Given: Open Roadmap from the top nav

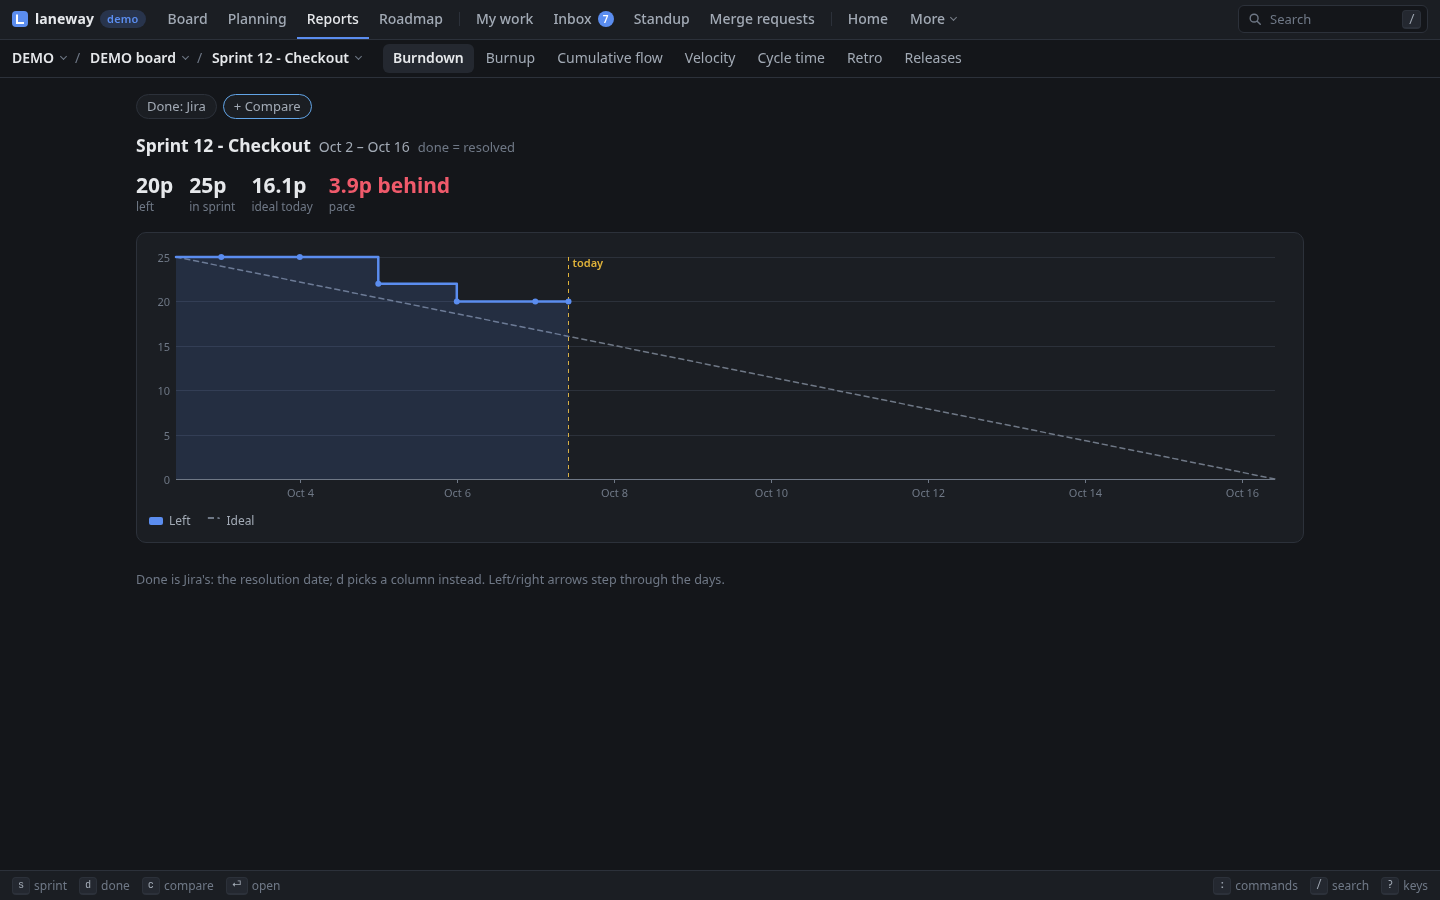Looking at the screenshot, I should click(411, 19).
